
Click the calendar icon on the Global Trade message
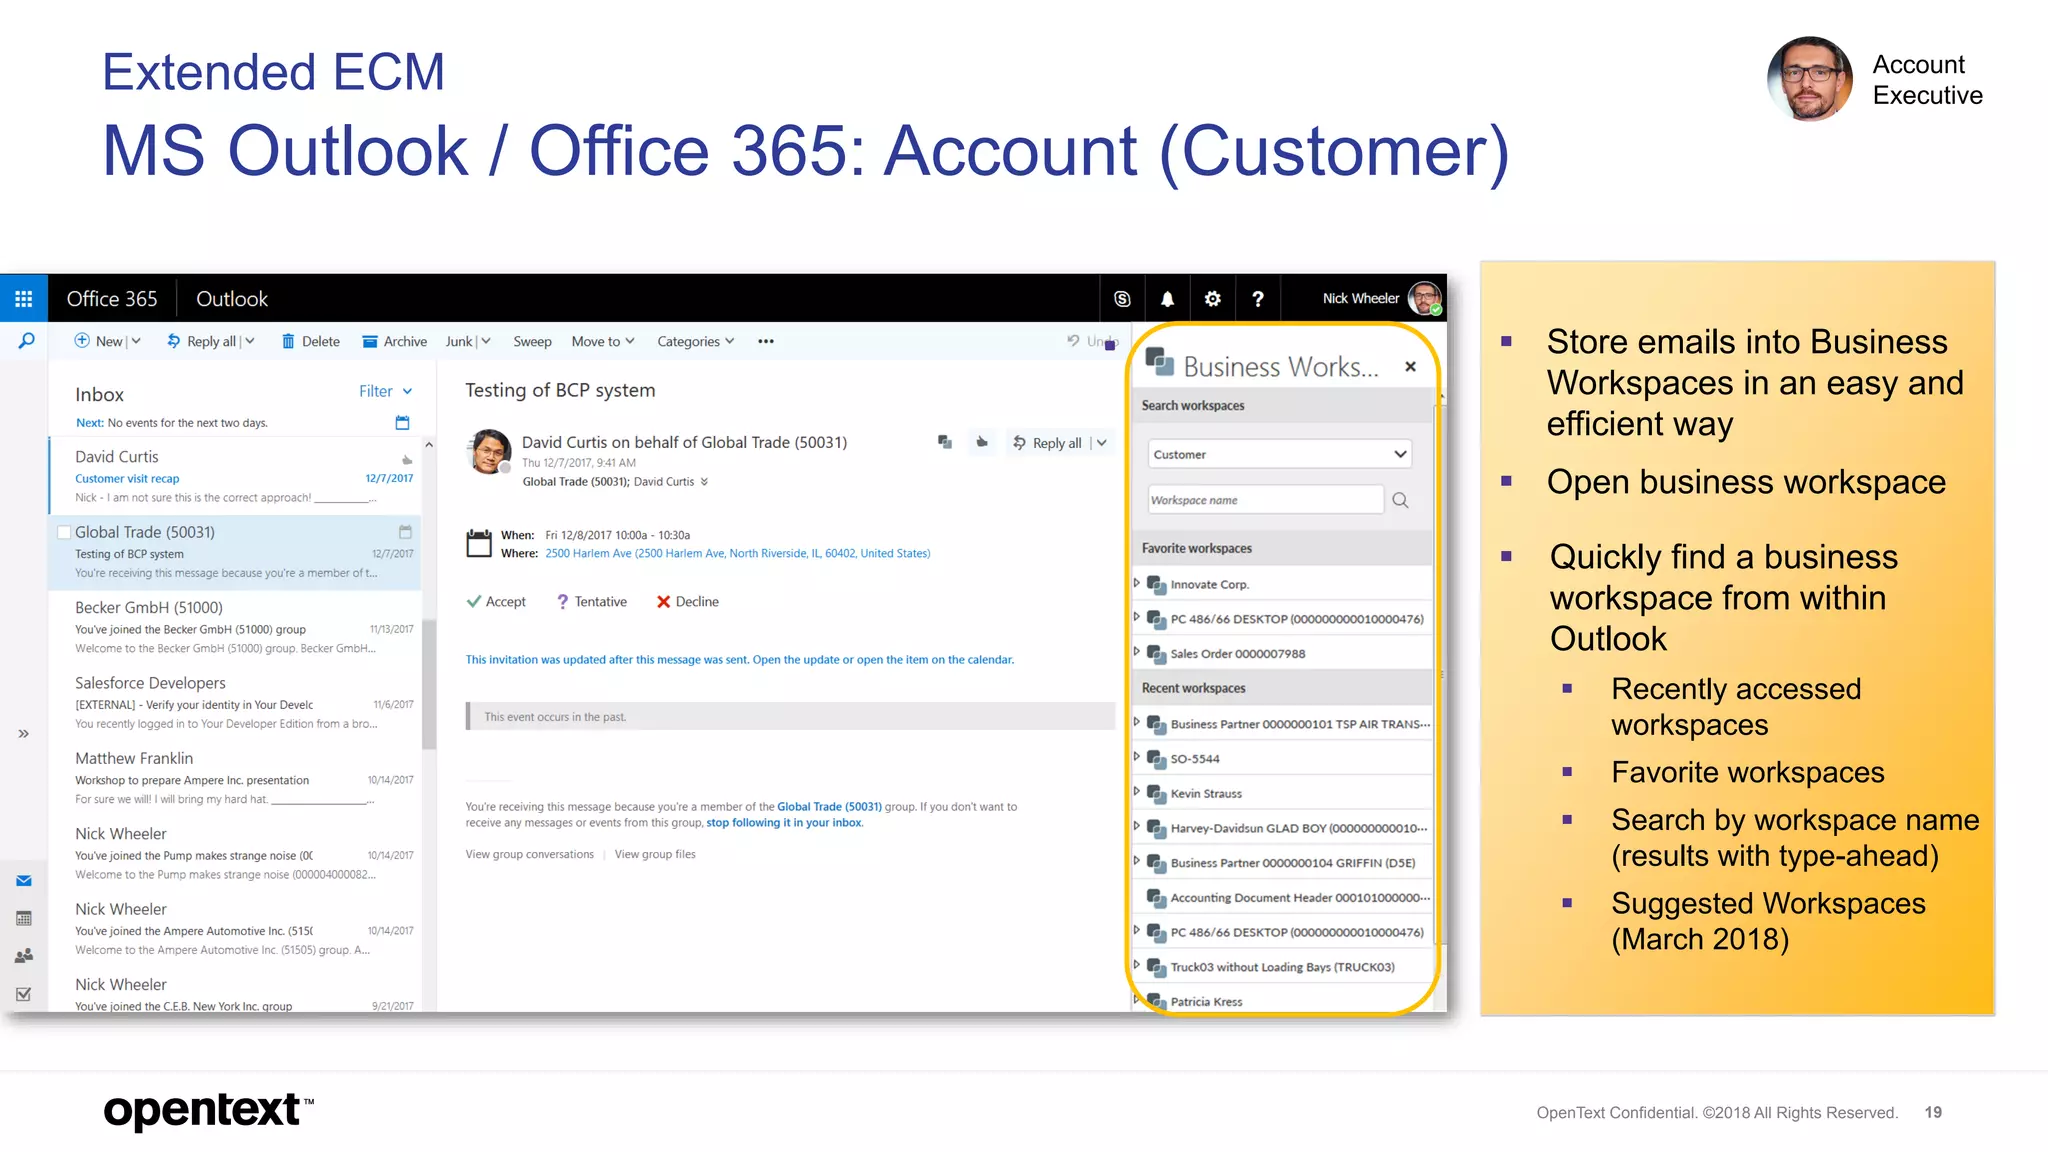point(405,532)
